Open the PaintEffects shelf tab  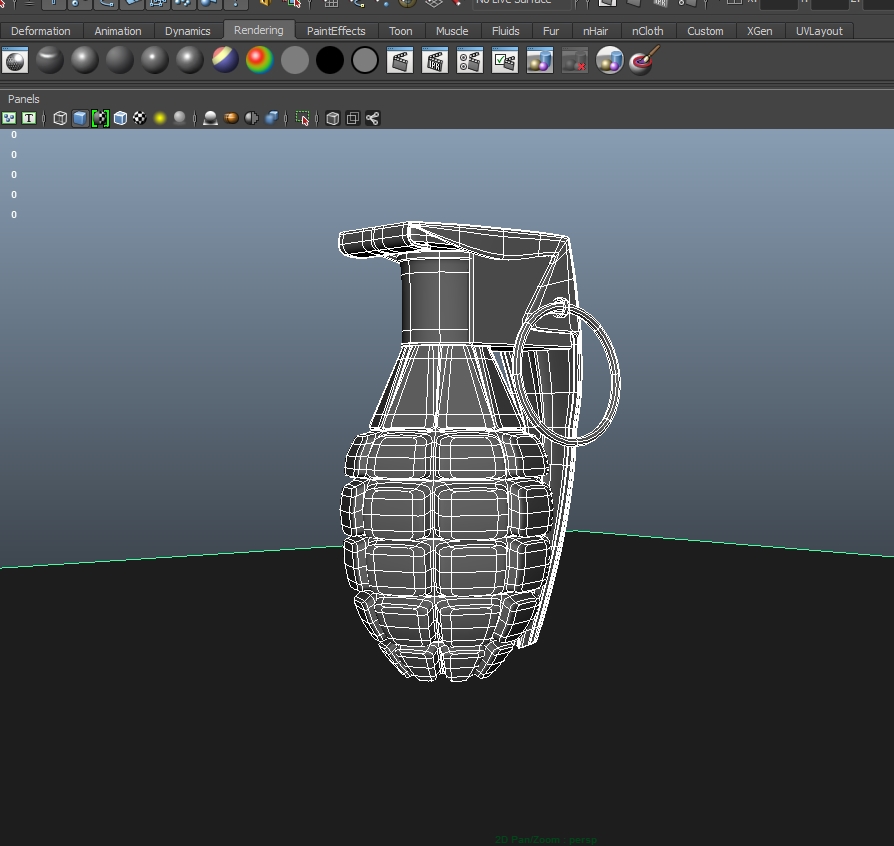coord(336,31)
